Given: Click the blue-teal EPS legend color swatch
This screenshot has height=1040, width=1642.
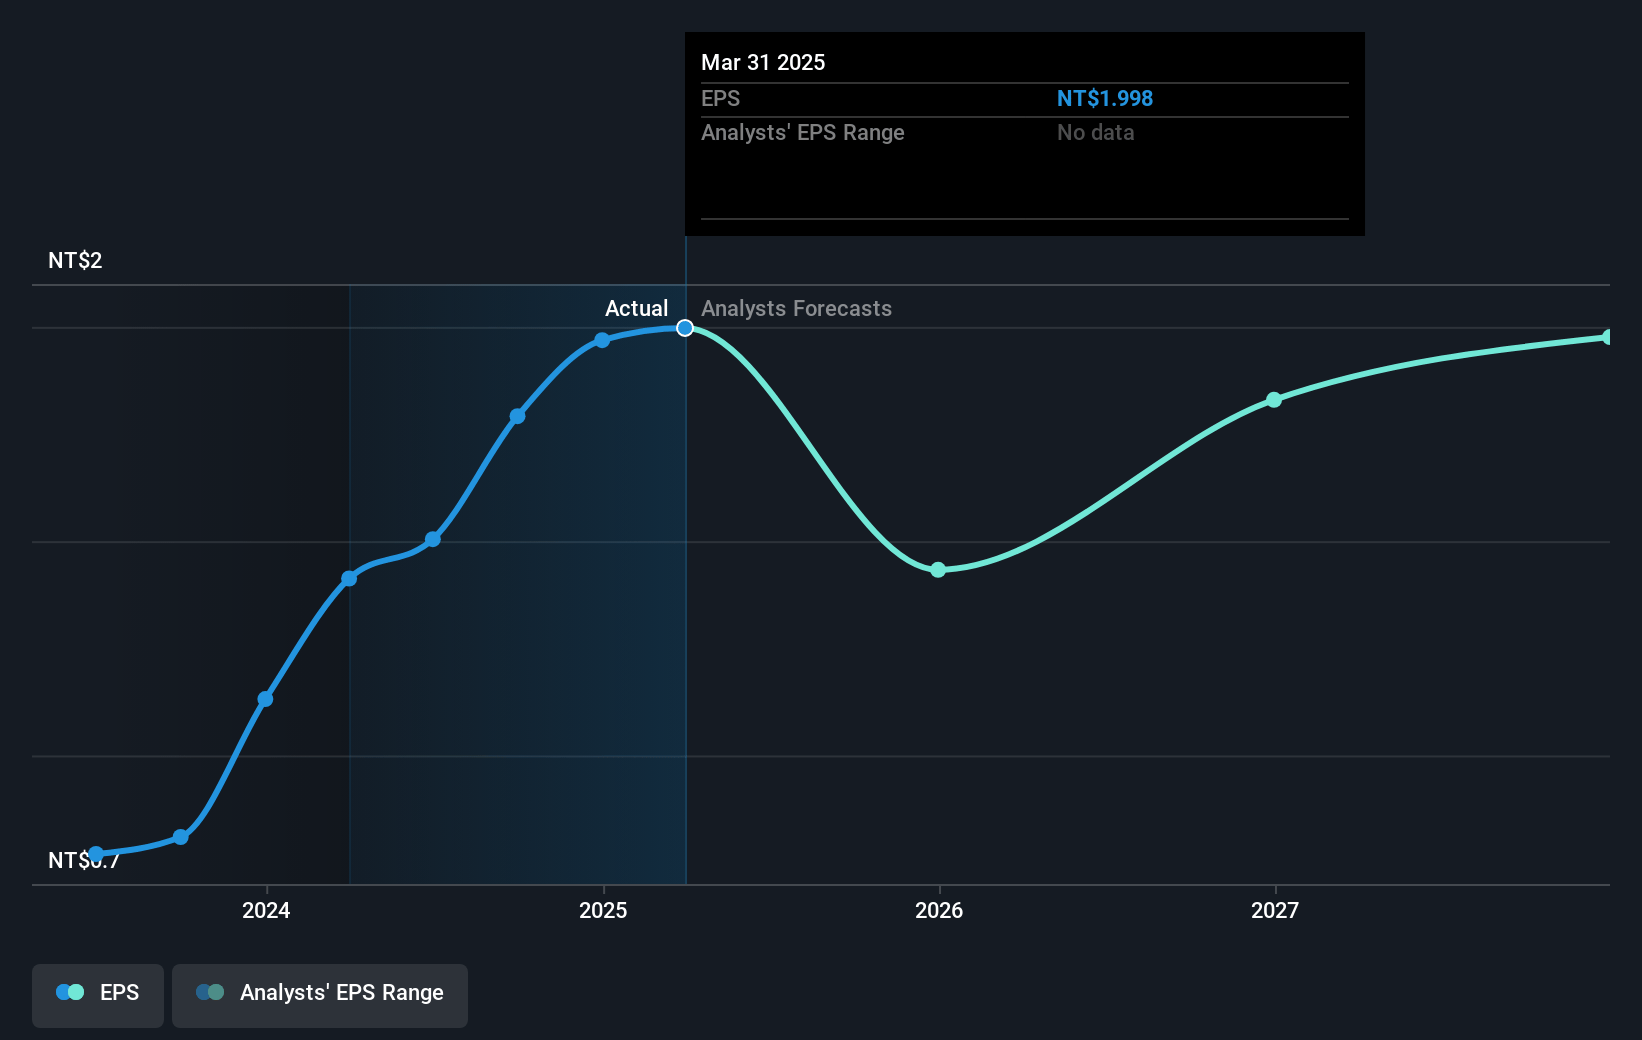Looking at the screenshot, I should point(70,992).
